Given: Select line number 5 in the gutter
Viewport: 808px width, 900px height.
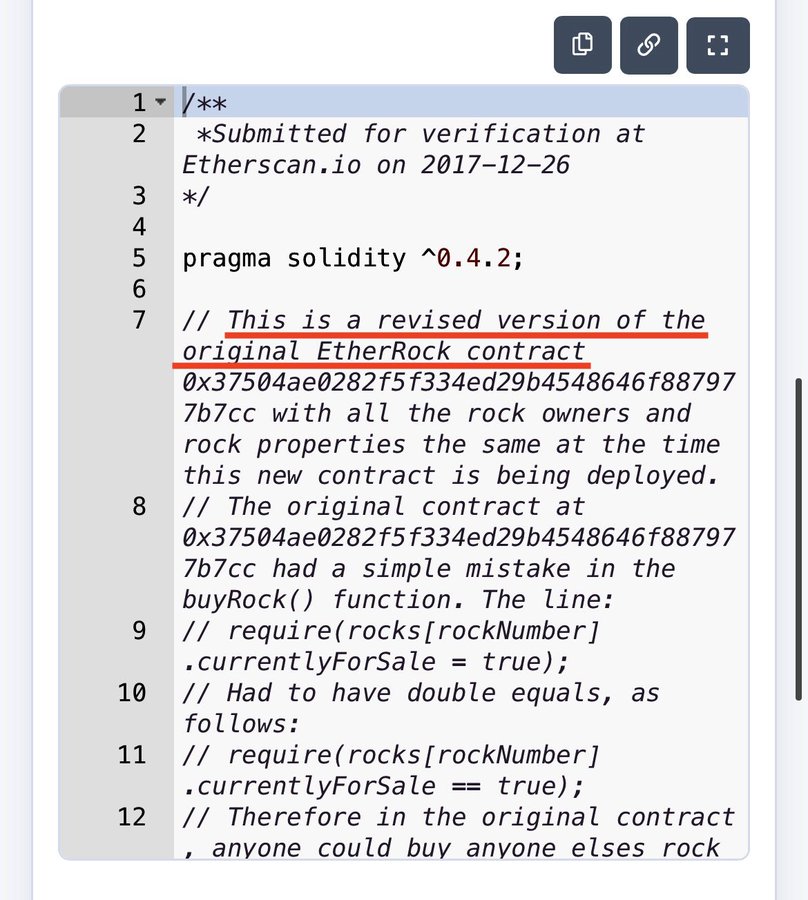Looking at the screenshot, I should pyautogui.click(x=139, y=258).
